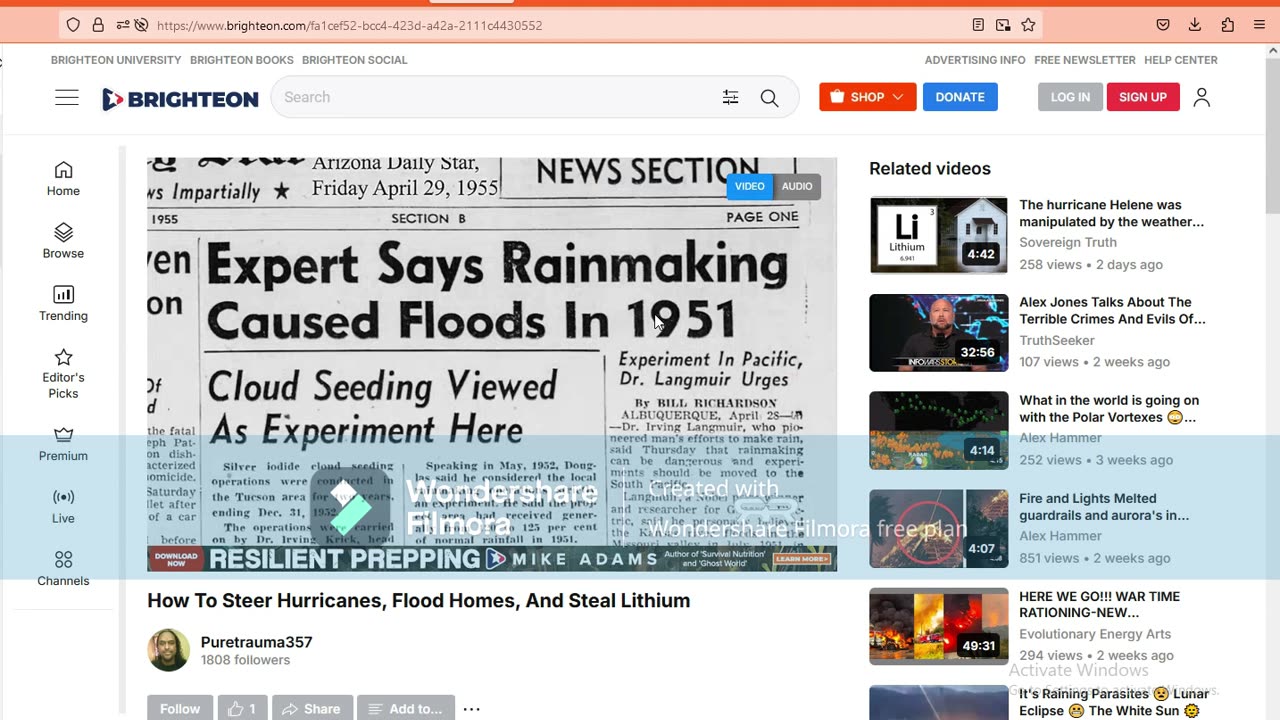Open Help Center link

coord(1181,60)
